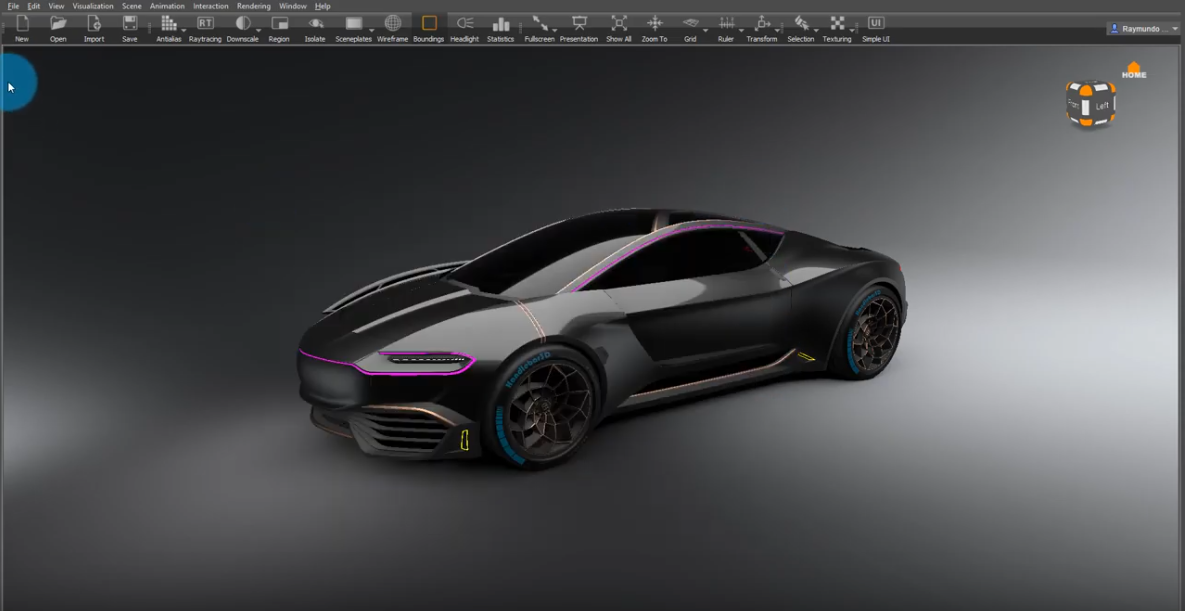Open the Help menu
The width and height of the screenshot is (1185, 611).
[323, 6]
